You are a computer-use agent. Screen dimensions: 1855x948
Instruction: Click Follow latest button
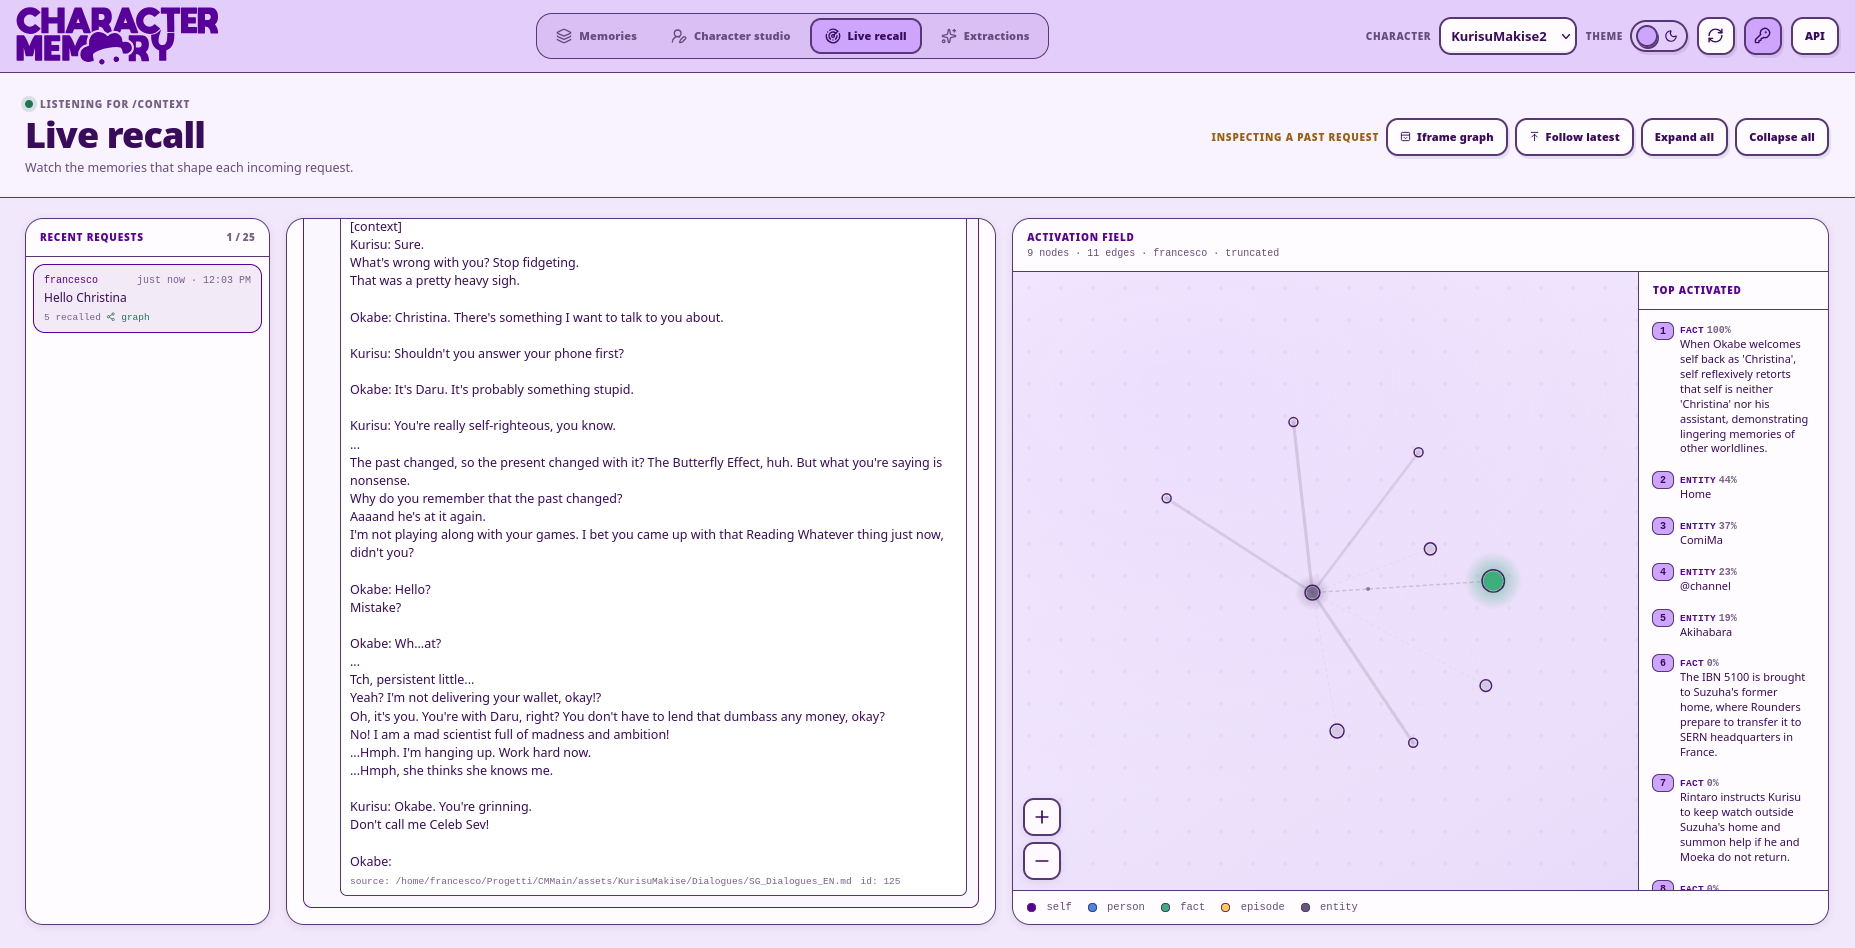tap(1574, 137)
